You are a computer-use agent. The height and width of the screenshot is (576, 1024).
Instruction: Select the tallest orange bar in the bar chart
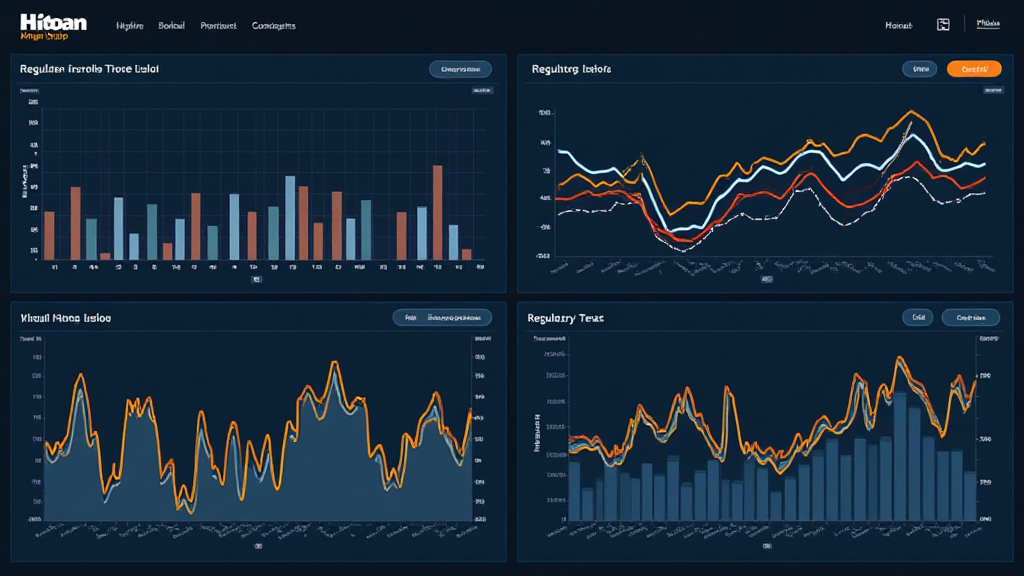point(437,212)
